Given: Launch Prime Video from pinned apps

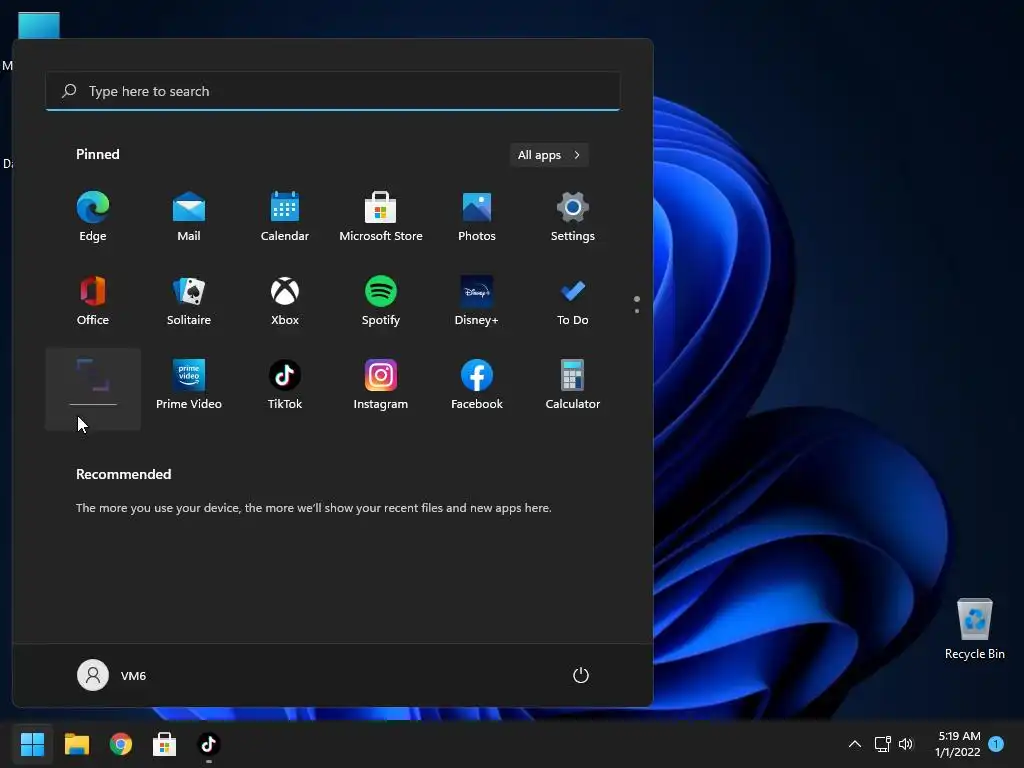Looking at the screenshot, I should pos(189,385).
